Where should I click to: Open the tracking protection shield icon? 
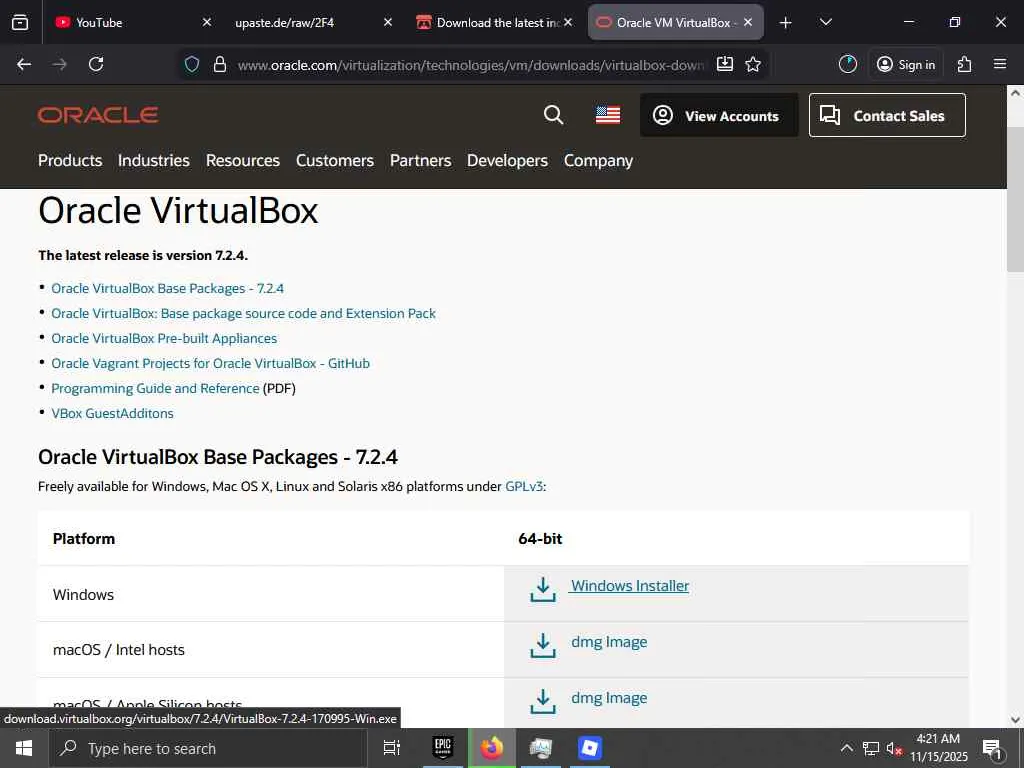point(191,64)
